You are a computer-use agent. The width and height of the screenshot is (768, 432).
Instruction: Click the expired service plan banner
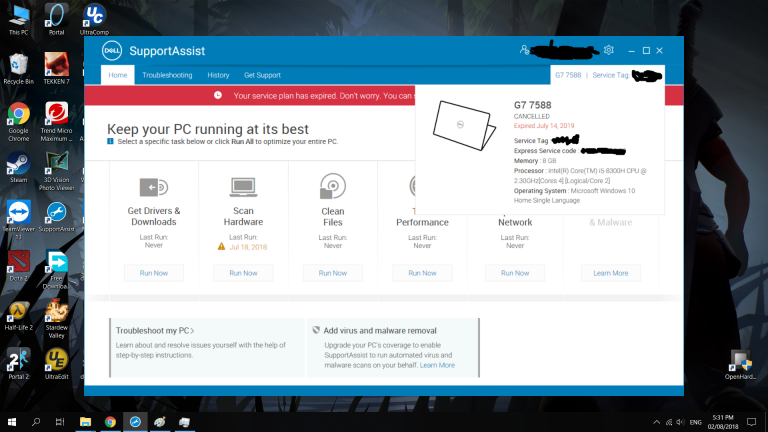pos(250,96)
